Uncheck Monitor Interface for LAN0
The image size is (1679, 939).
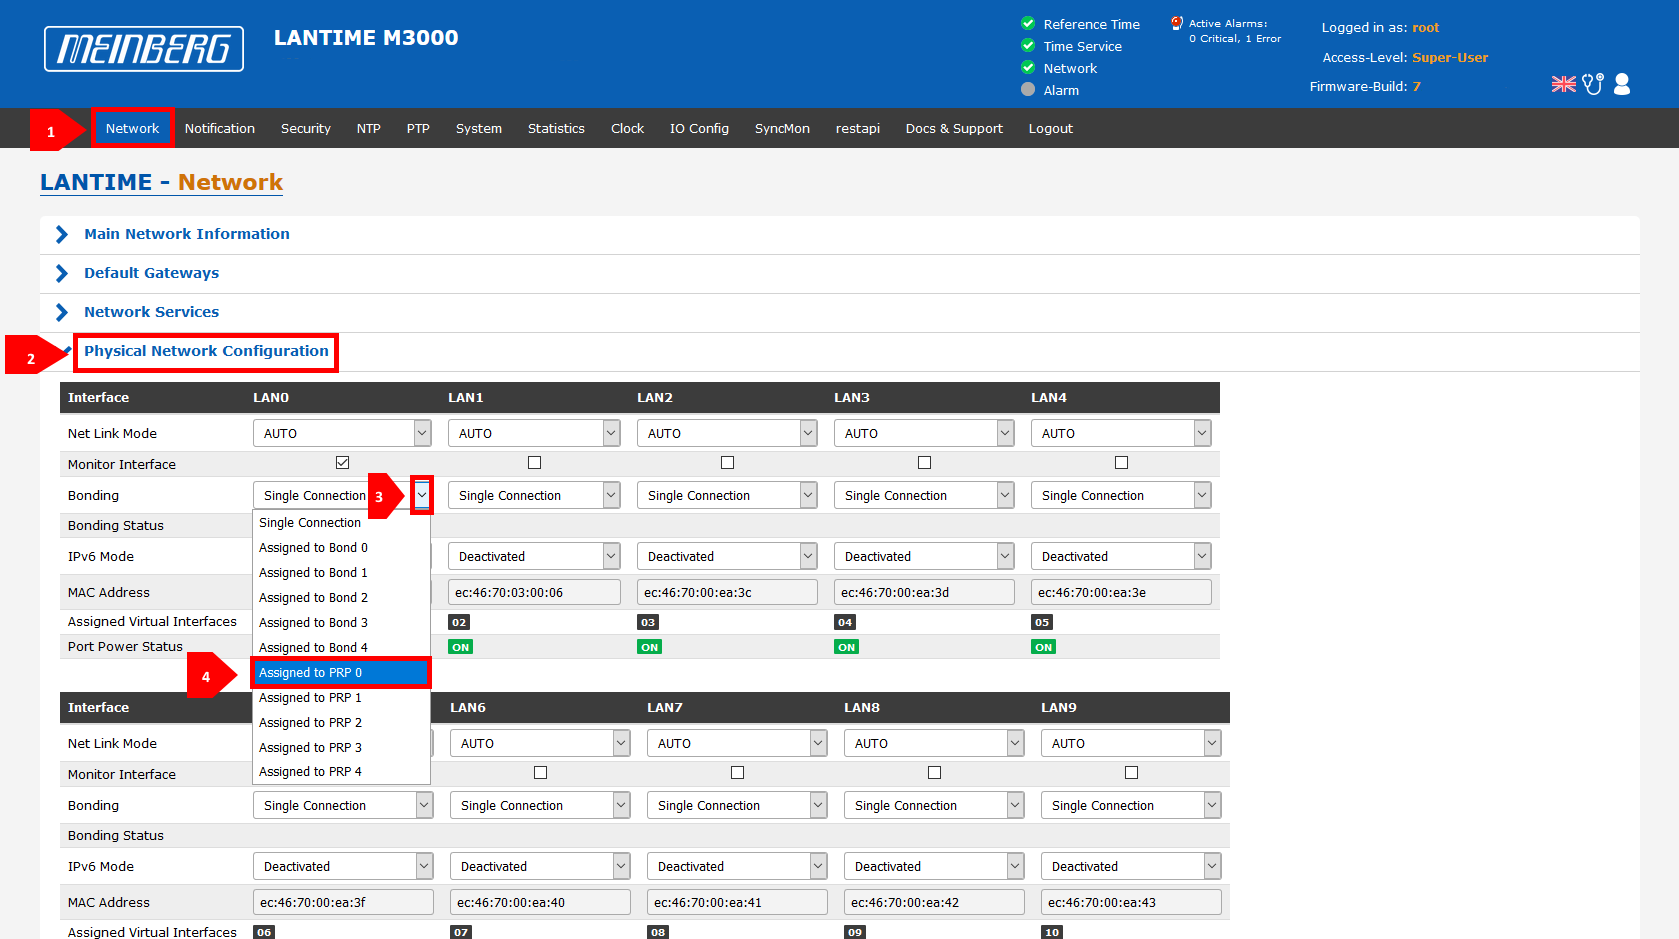(x=343, y=463)
